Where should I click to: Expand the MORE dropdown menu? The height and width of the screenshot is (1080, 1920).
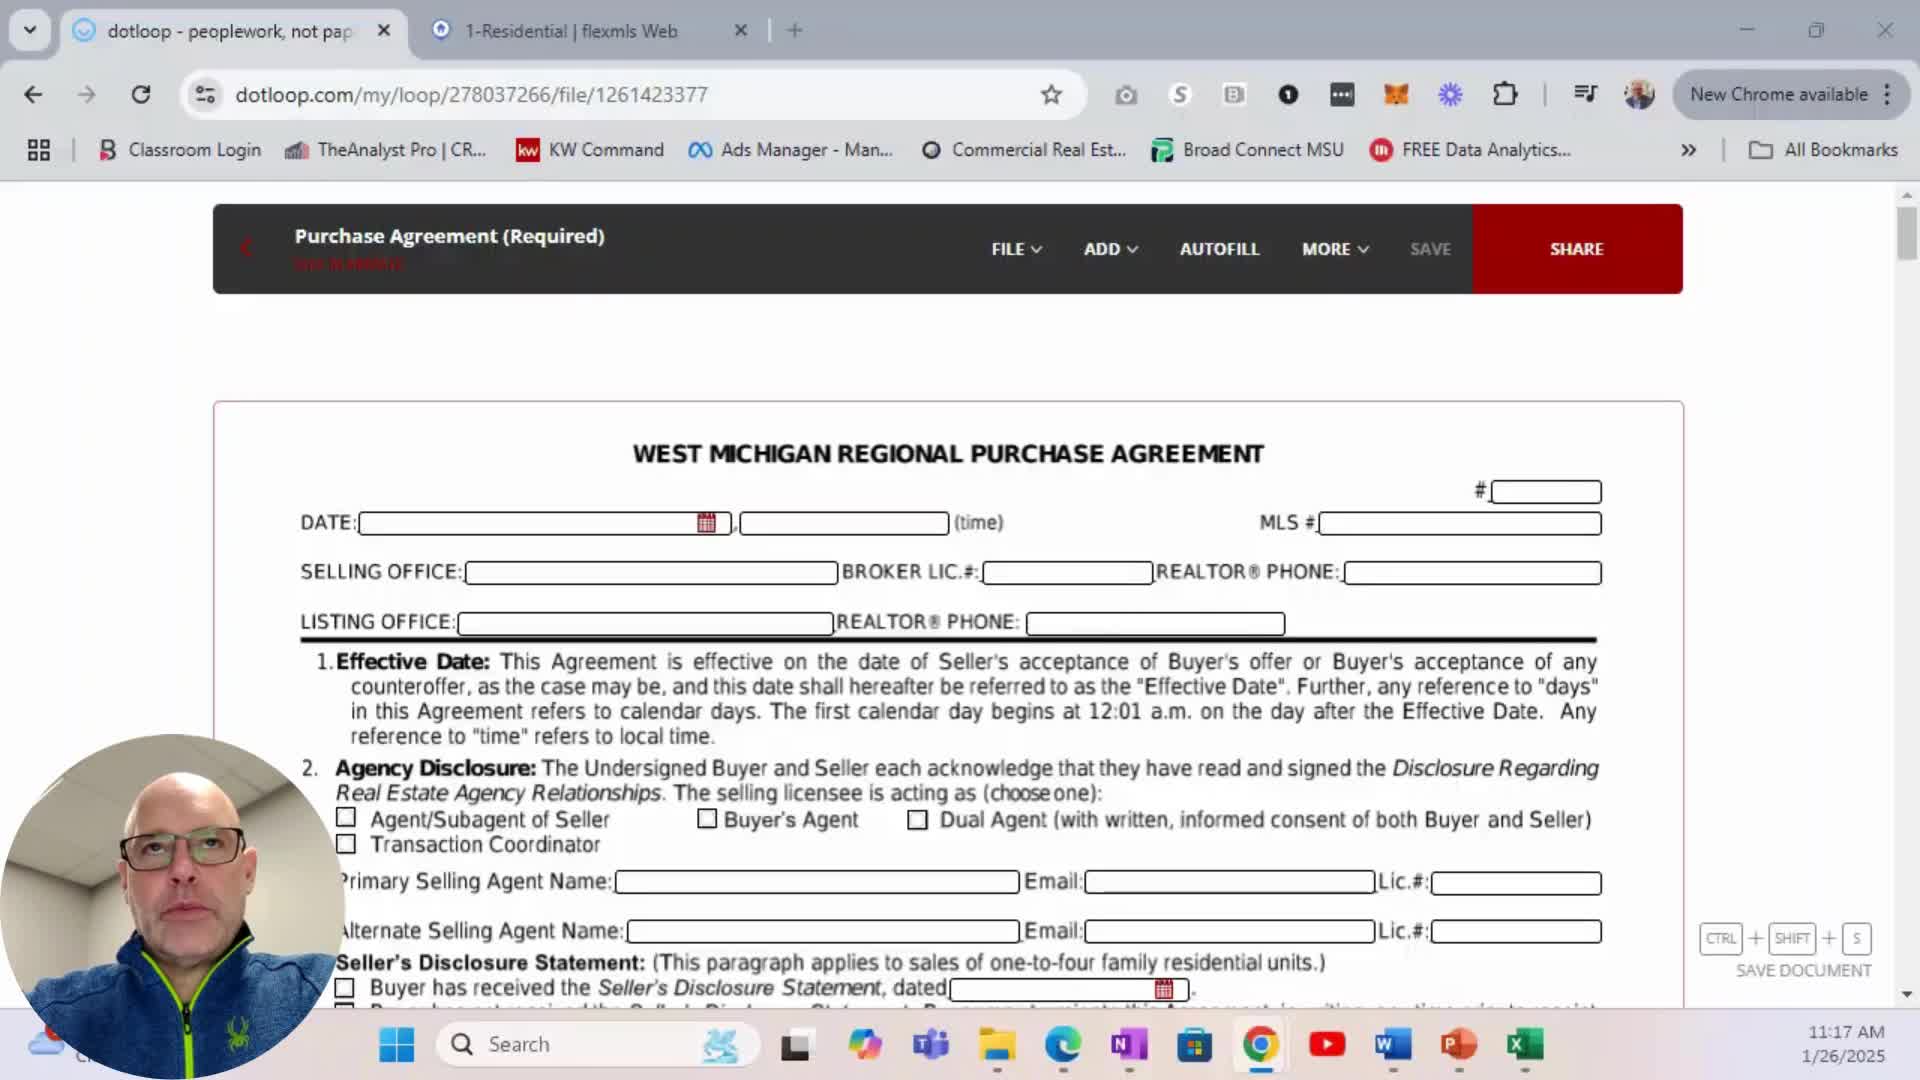click(1335, 249)
